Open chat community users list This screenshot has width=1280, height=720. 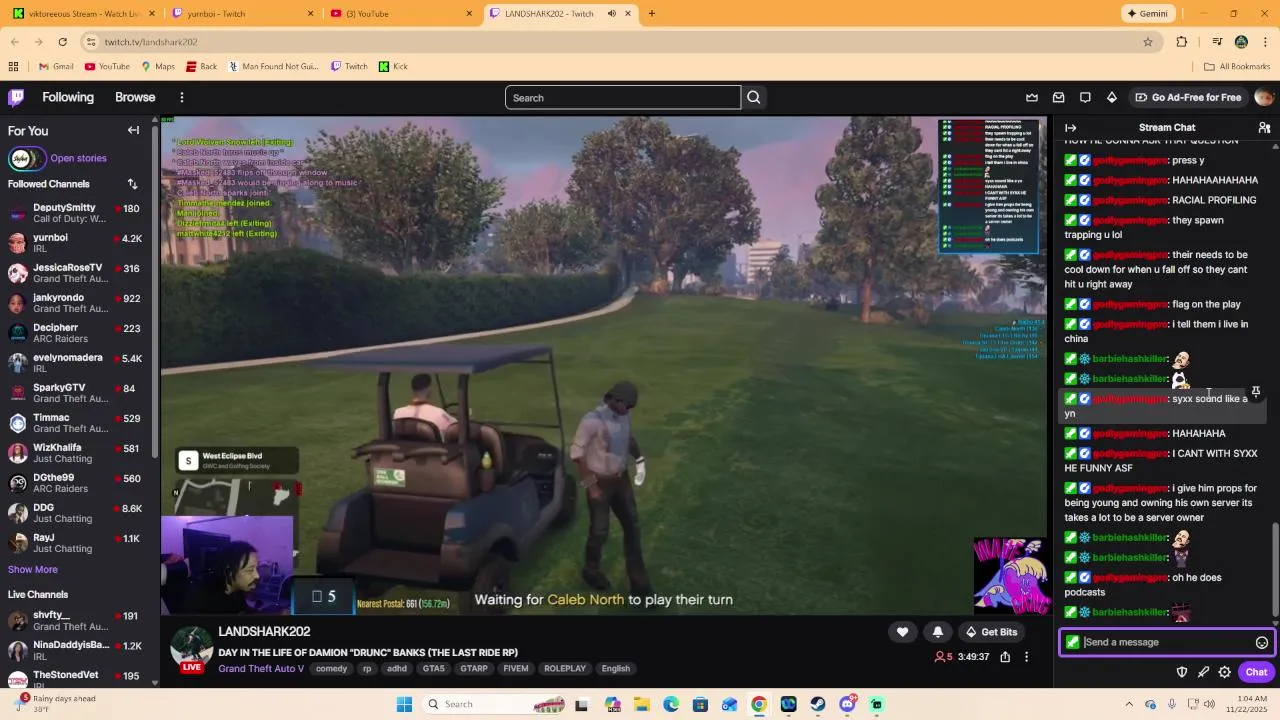tap(1264, 128)
